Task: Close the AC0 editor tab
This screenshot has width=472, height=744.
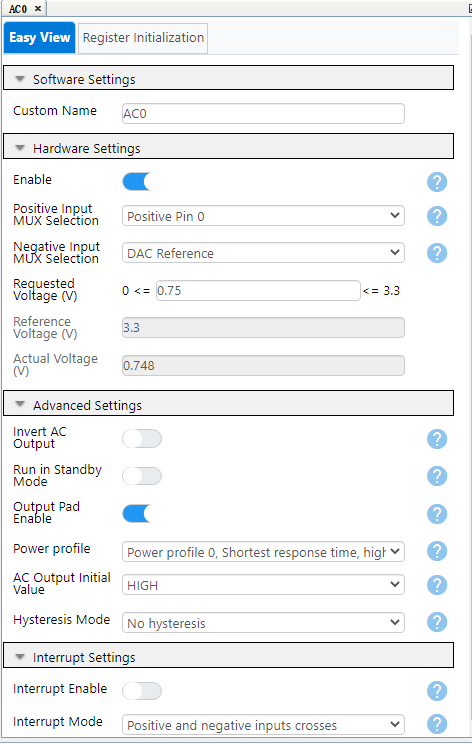Action: coord(38,9)
